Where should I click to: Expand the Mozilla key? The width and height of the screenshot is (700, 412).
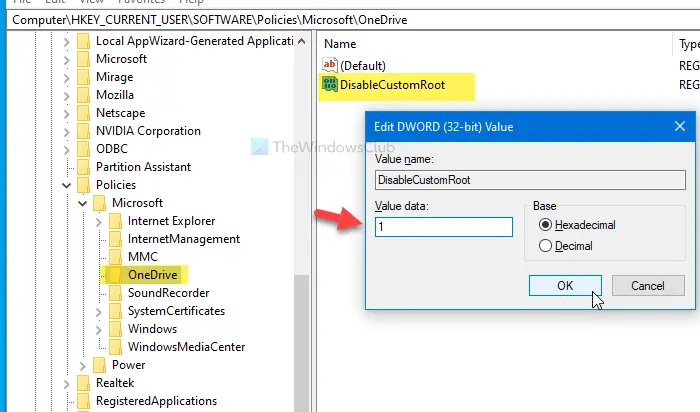click(67, 96)
